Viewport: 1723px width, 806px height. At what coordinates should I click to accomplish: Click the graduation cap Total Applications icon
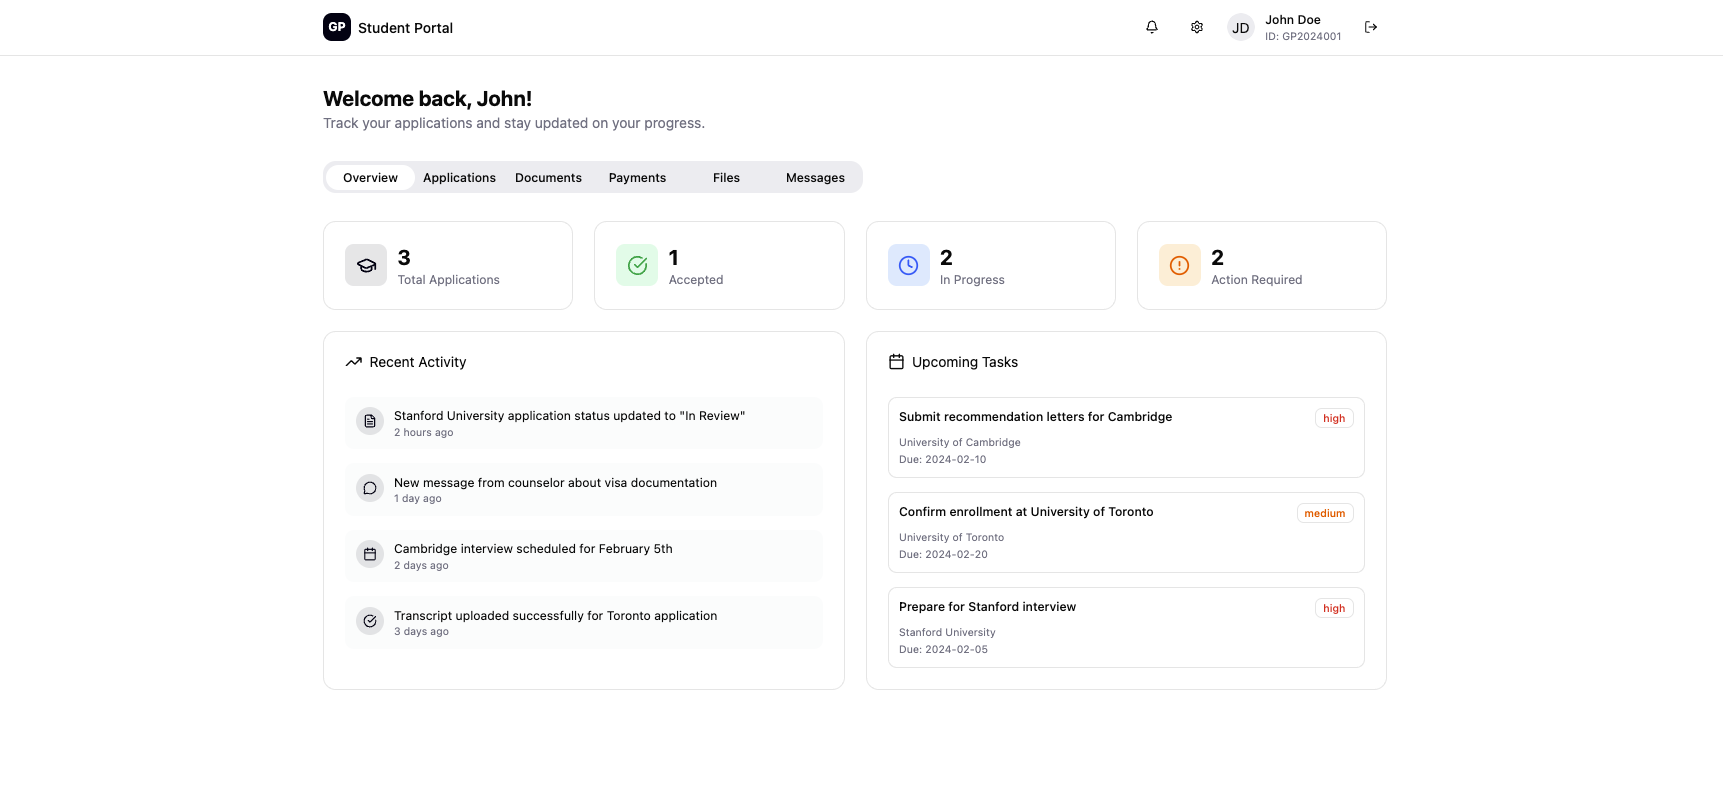(x=366, y=265)
